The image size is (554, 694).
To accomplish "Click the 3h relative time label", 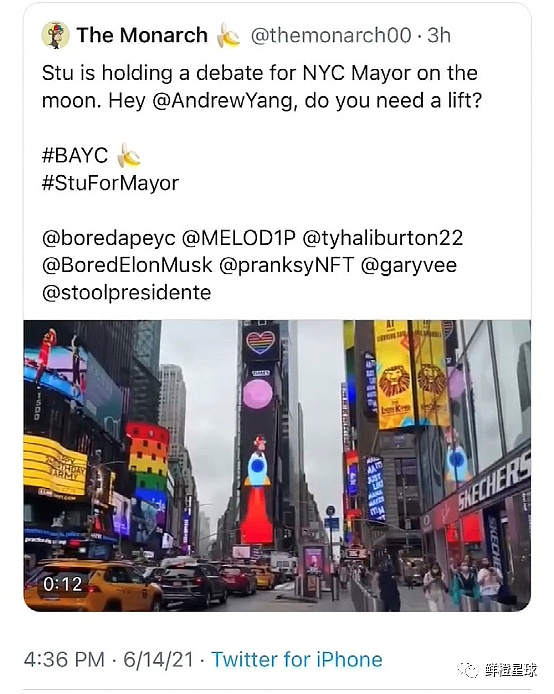I will coord(439,35).
